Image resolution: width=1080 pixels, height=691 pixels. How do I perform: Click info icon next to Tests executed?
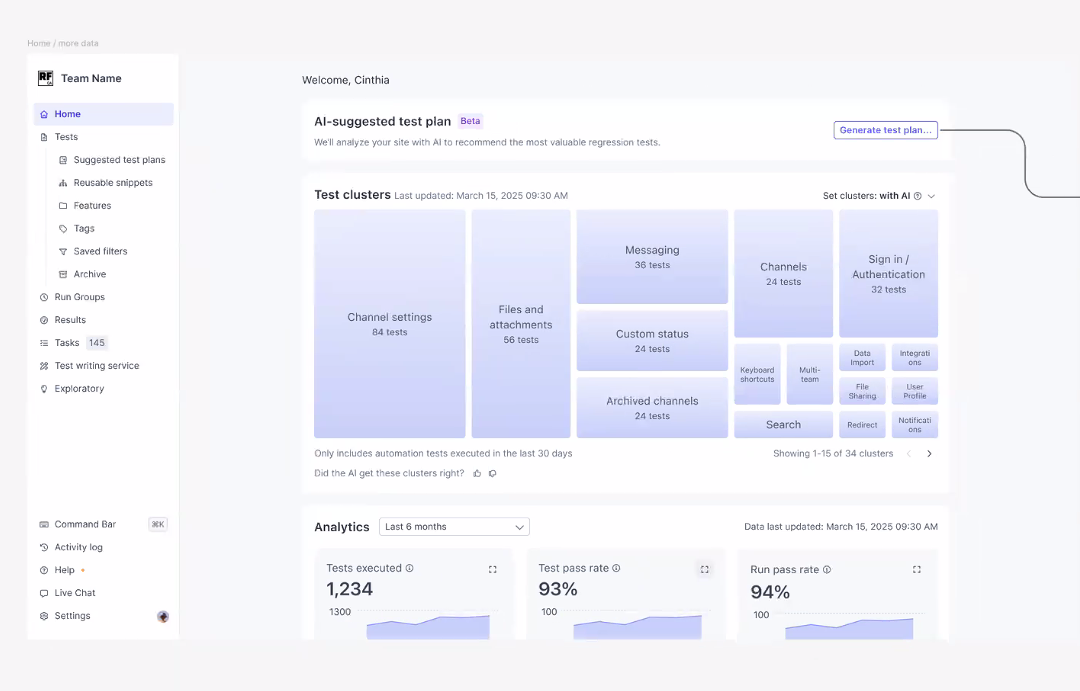point(409,568)
